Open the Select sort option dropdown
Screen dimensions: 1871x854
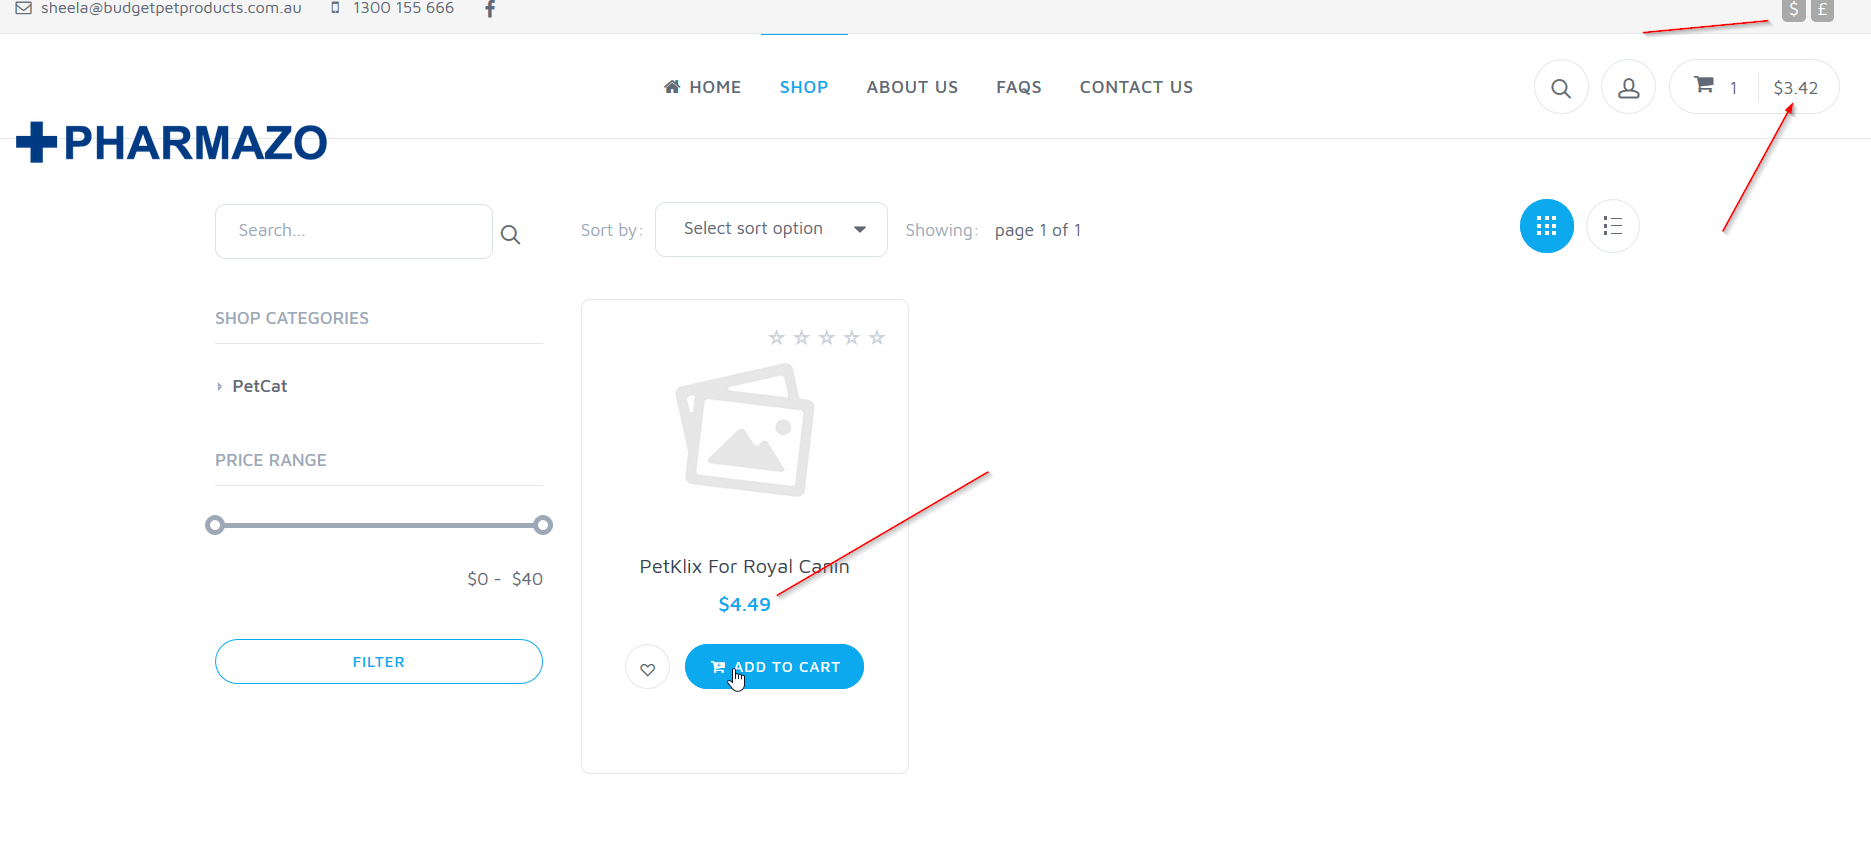[771, 229]
